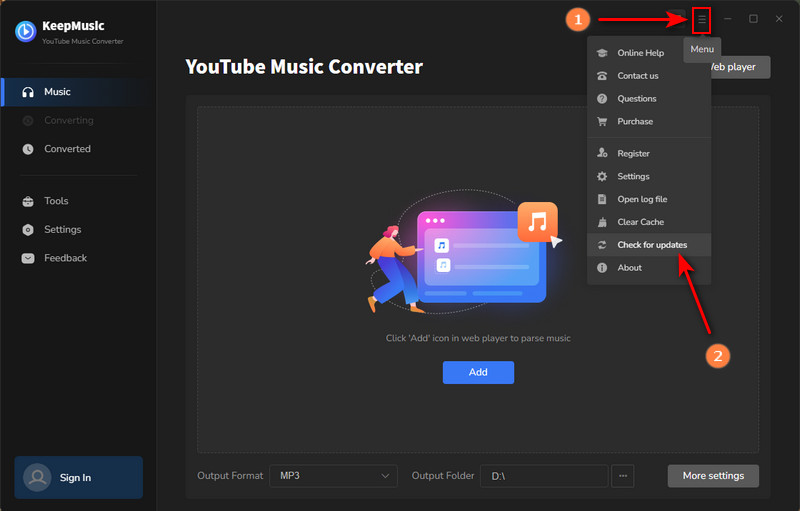Open the hamburger Menu icon

click(x=702, y=20)
